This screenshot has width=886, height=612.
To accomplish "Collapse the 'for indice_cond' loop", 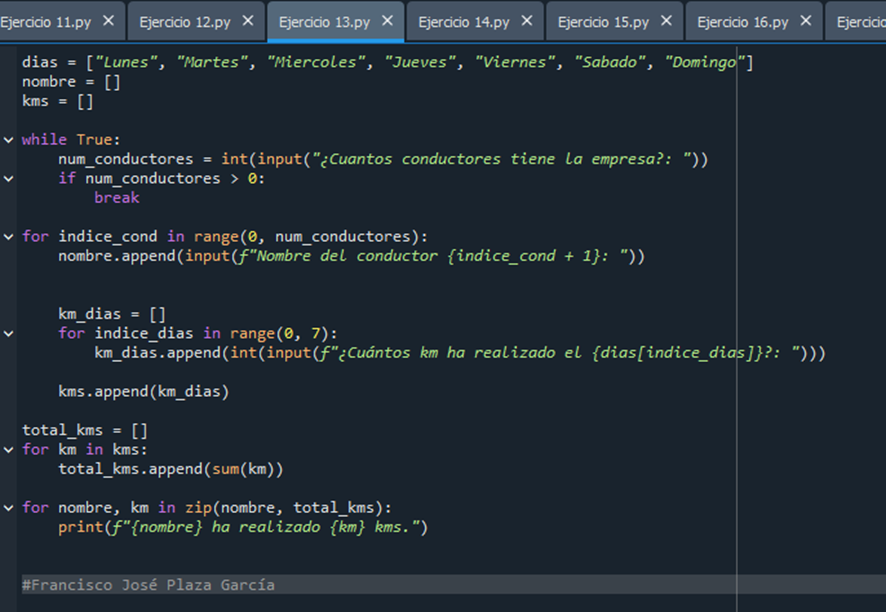I will (x=9, y=237).
